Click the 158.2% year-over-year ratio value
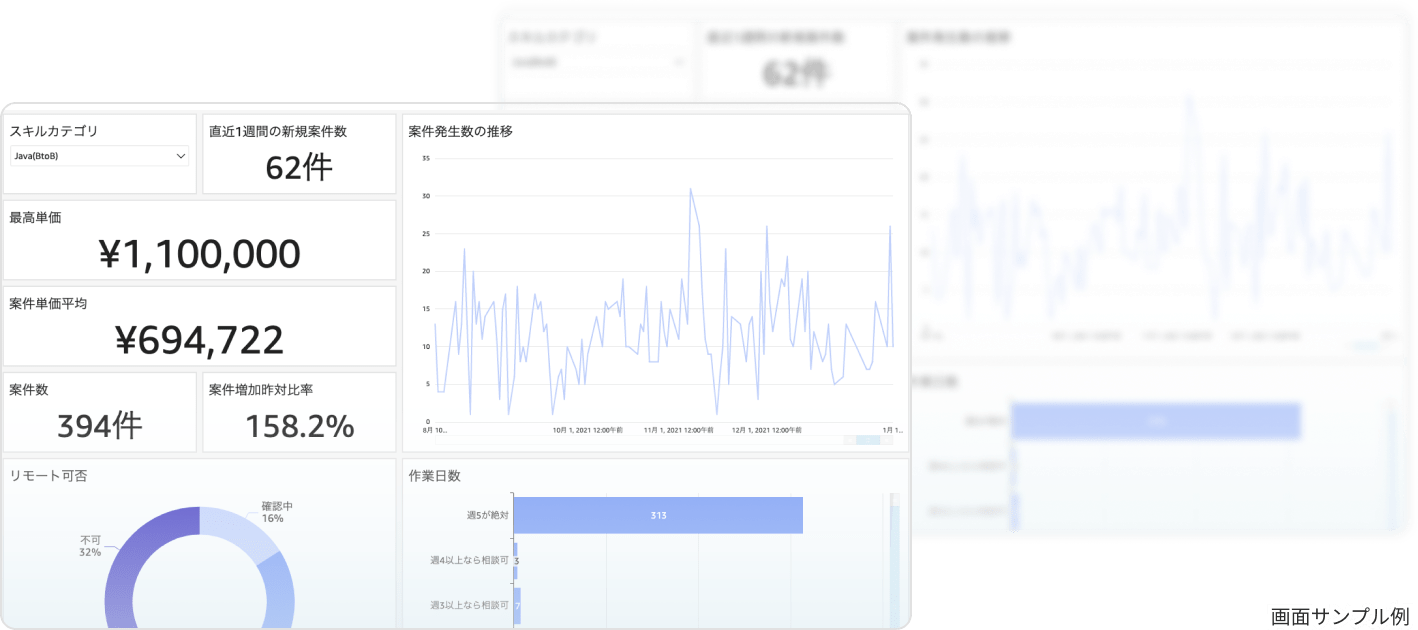Image resolution: width=1418 pixels, height=630 pixels. (x=299, y=426)
